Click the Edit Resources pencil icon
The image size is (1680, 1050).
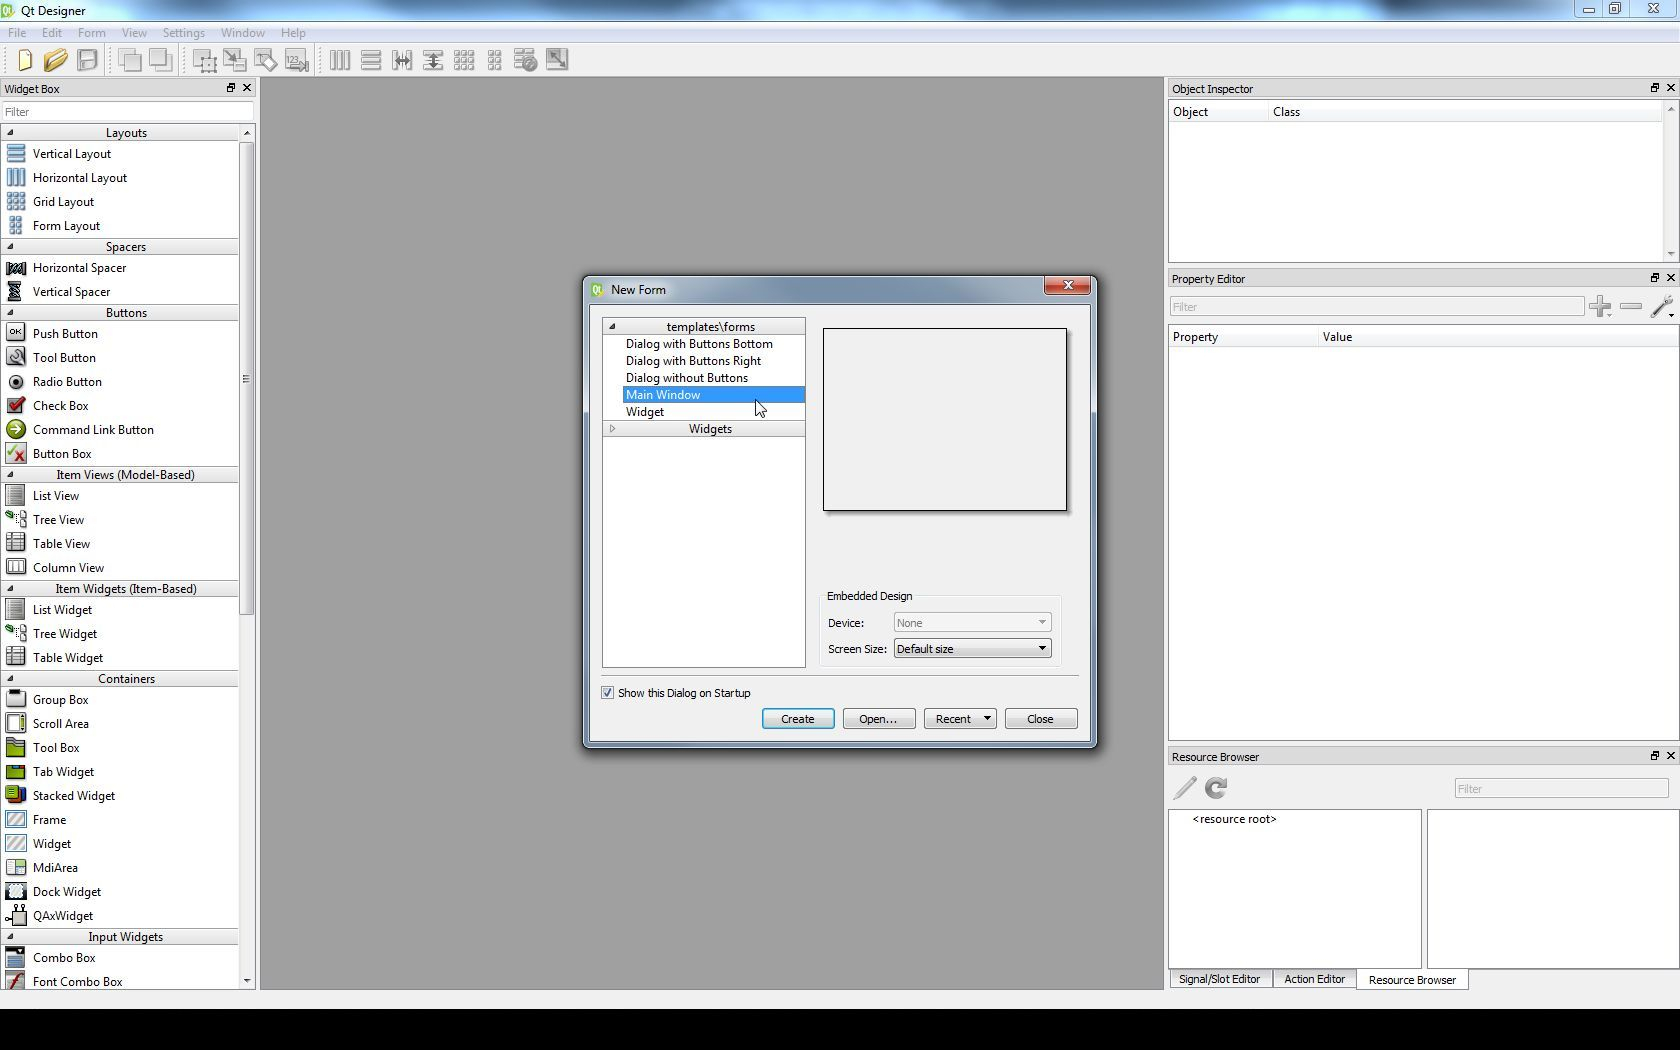(1185, 789)
